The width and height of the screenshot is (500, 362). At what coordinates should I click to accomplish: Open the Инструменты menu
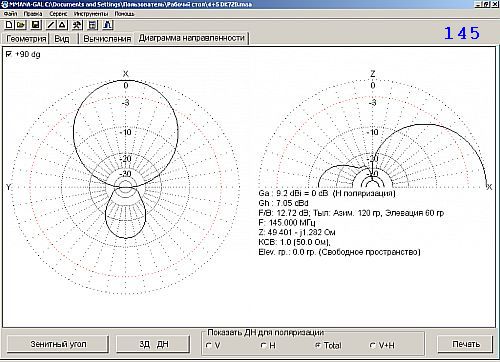(x=91, y=14)
